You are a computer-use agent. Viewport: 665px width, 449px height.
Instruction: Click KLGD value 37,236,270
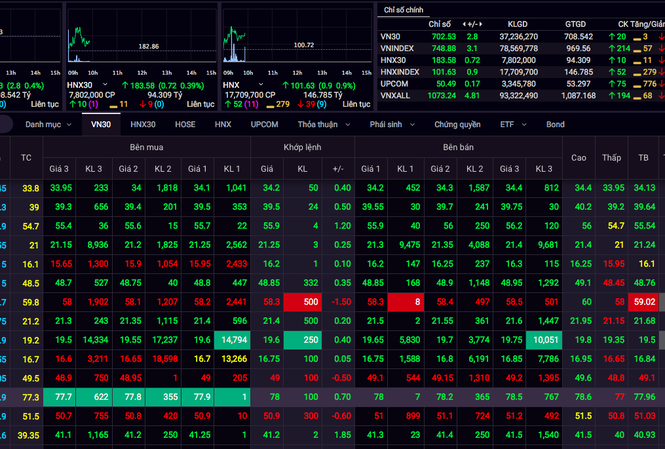click(519, 36)
